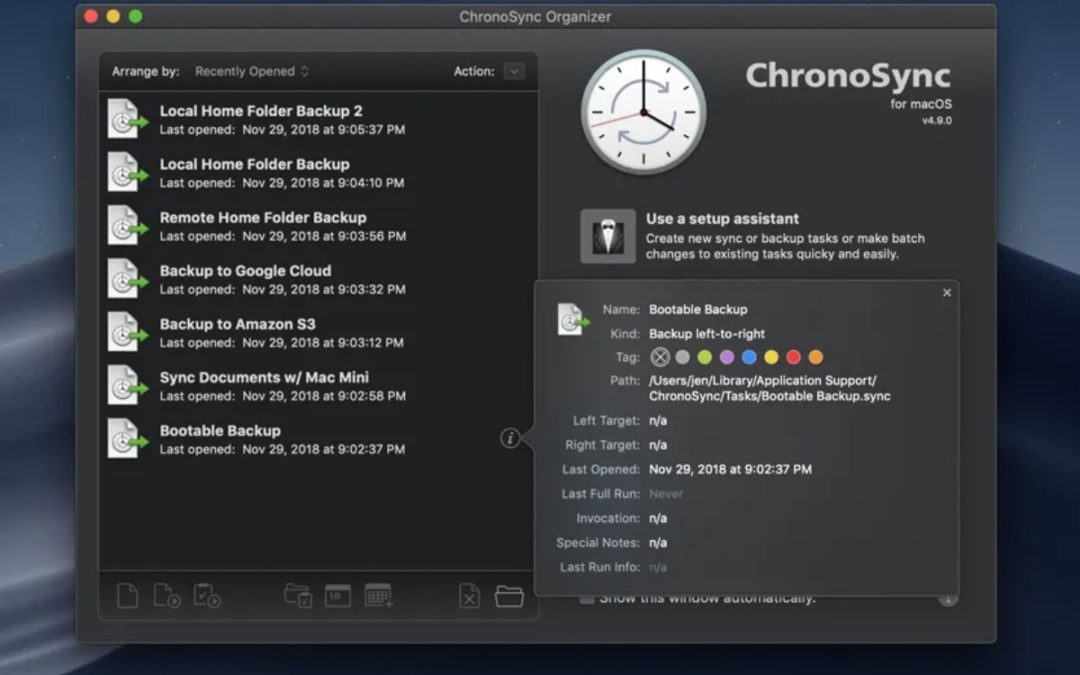1080x675 pixels.
Task: Close the Bootable Backup info popover
Action: [x=947, y=293]
